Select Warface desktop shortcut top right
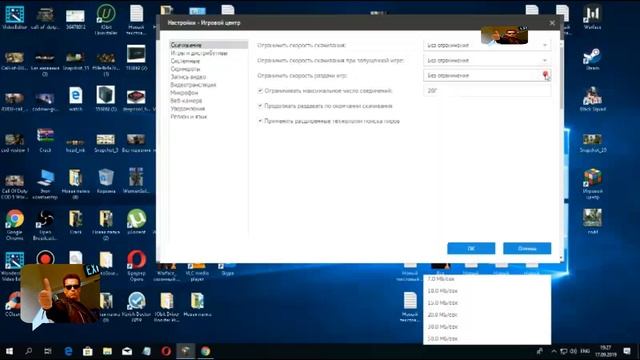640x360 pixels. point(592,18)
